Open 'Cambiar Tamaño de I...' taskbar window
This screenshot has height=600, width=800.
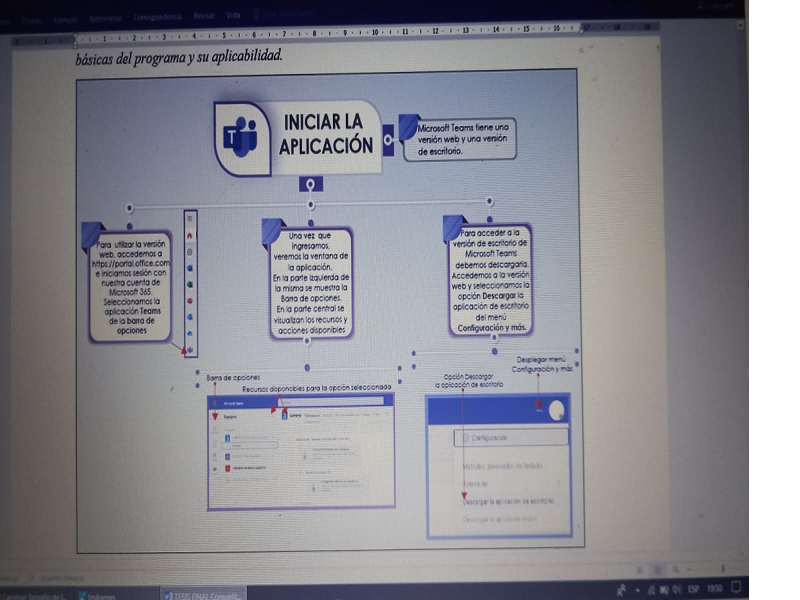tap(34, 596)
